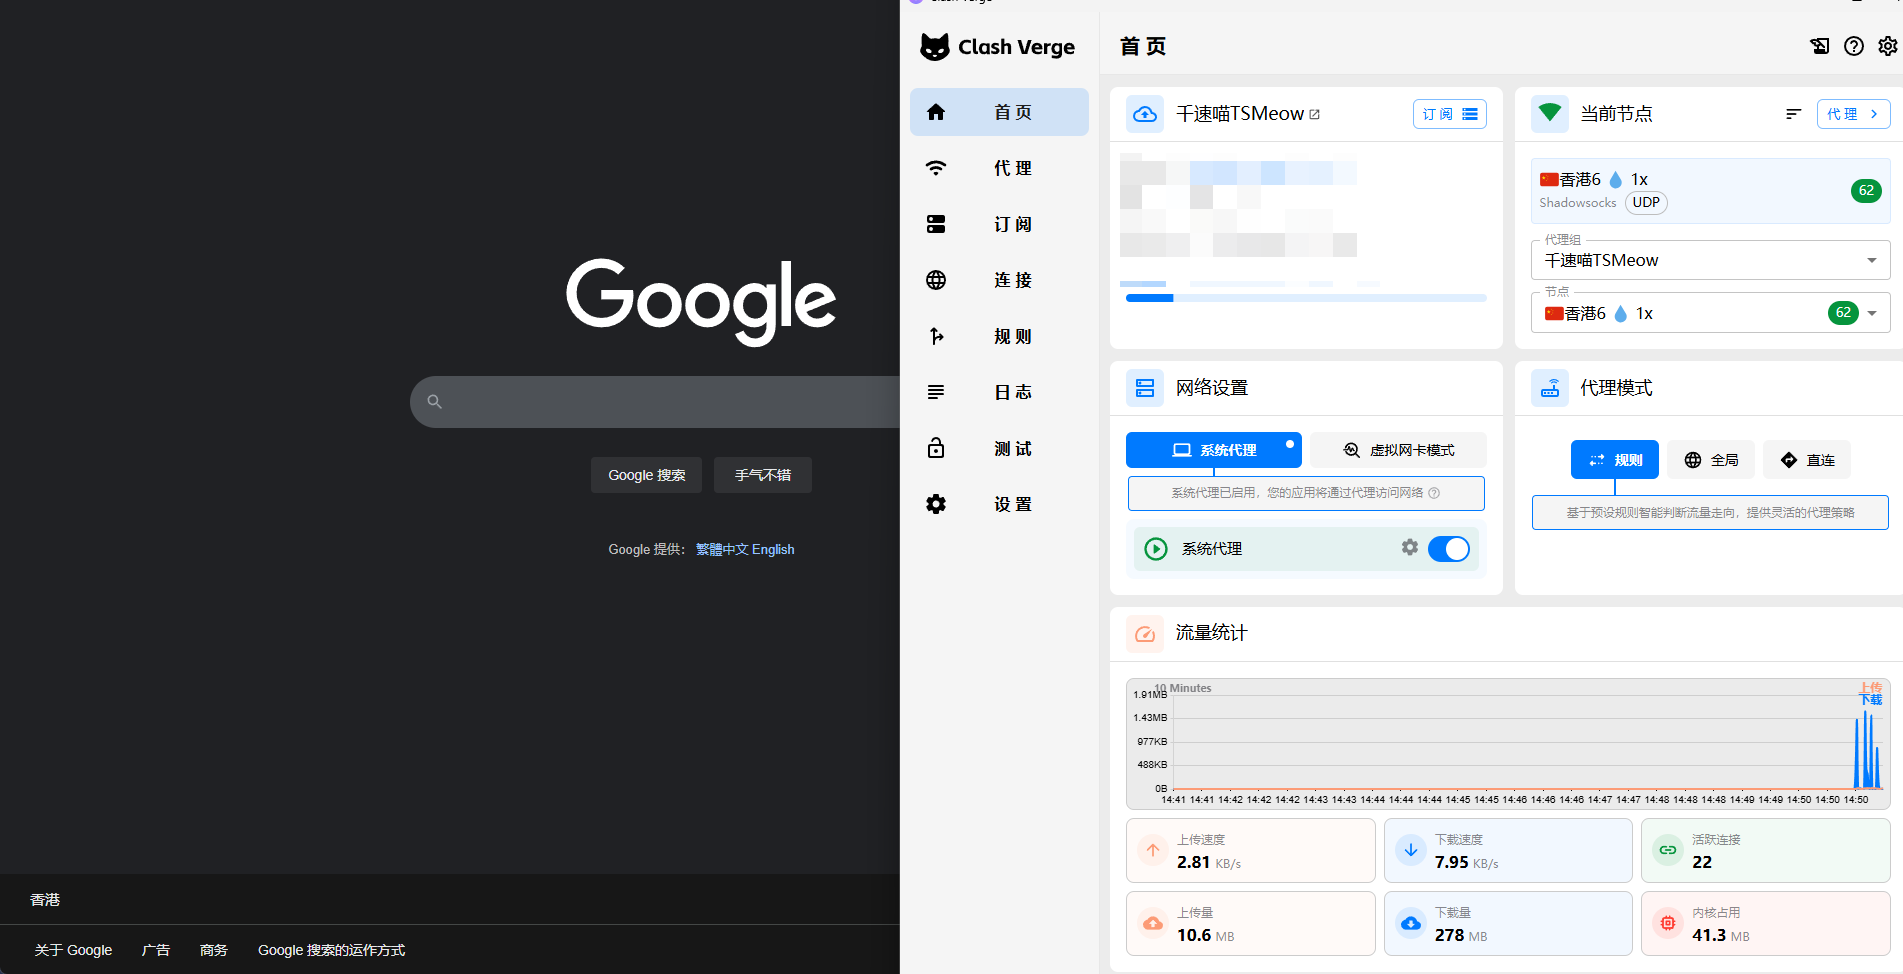The width and height of the screenshot is (1903, 974).
Task: Click the 下载速度 down arrow icon
Action: 1411,850
